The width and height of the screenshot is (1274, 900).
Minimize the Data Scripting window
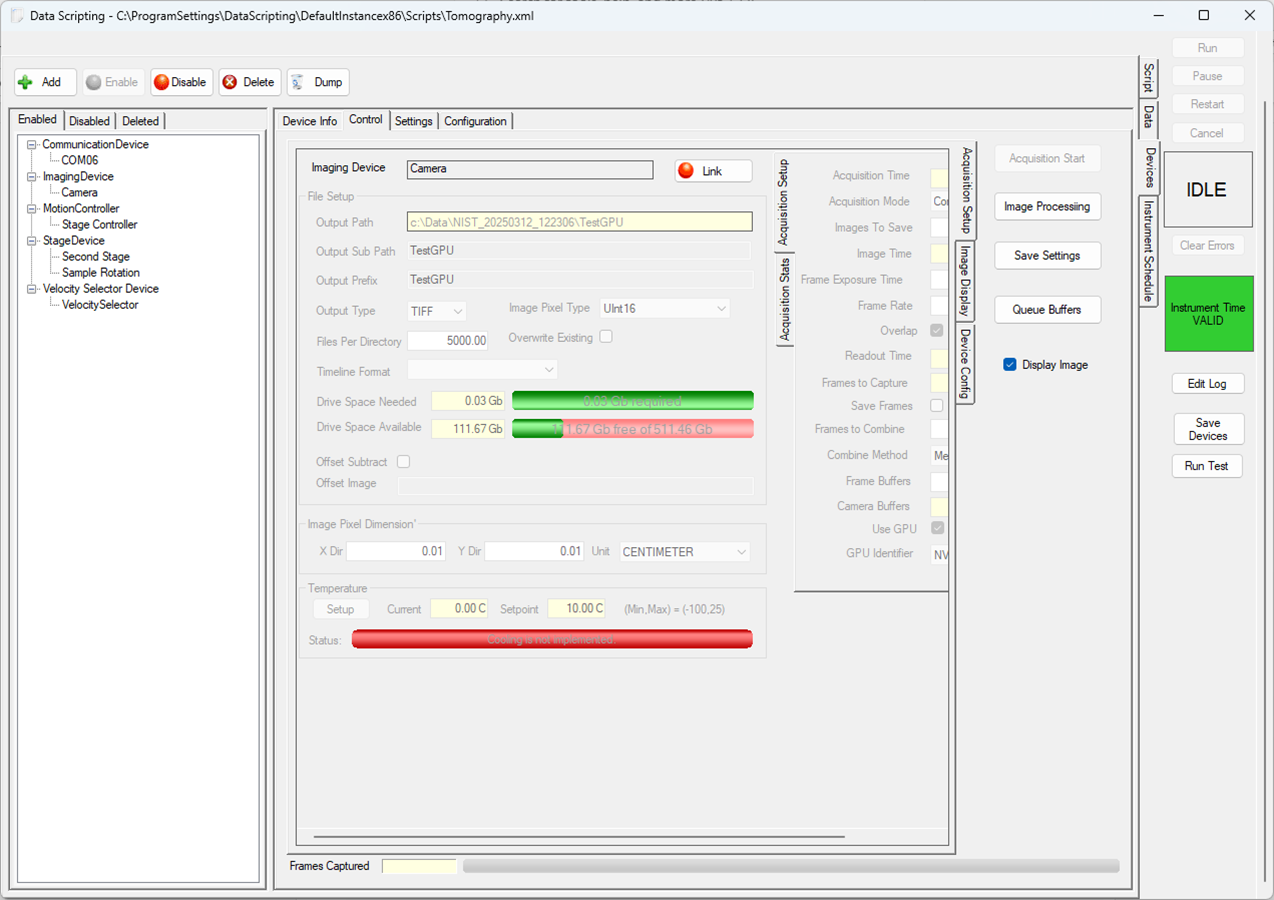pyautogui.click(x=1159, y=16)
